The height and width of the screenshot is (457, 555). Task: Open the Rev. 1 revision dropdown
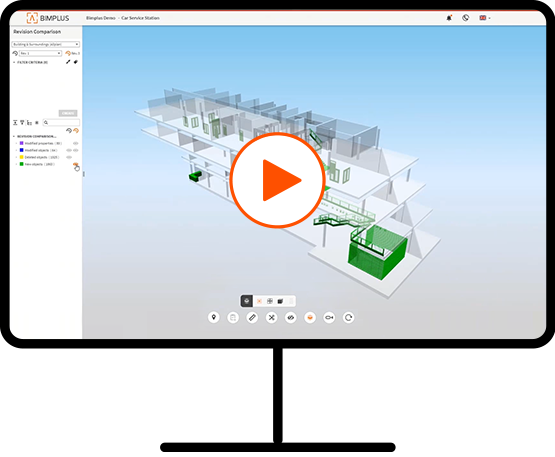pyautogui.click(x=40, y=53)
